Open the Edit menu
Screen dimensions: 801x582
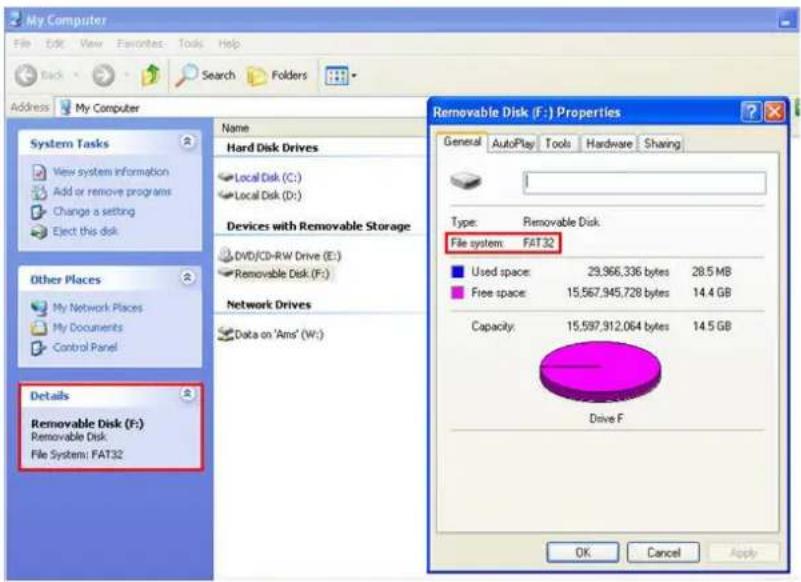click(x=55, y=43)
